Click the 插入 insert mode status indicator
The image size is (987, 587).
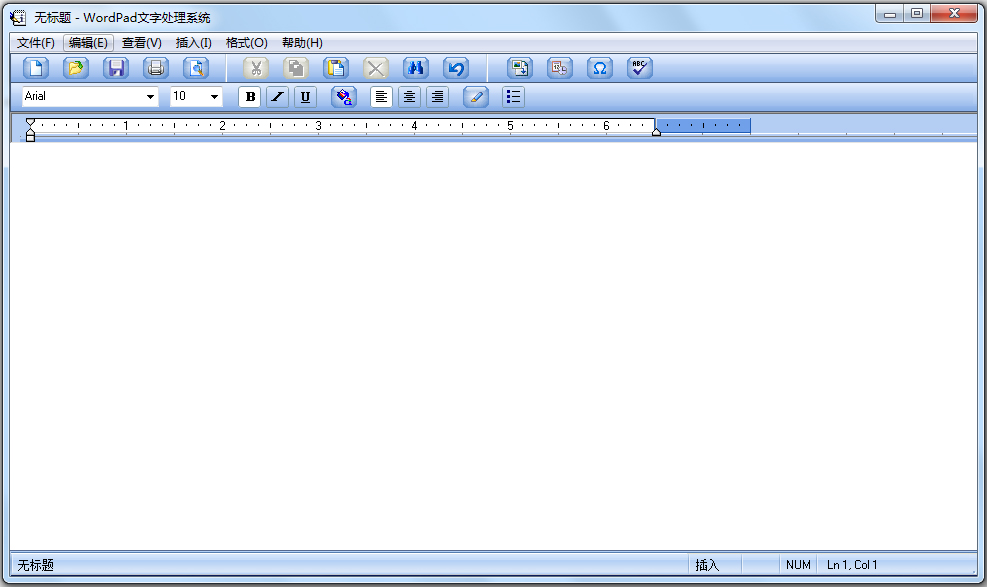(707, 565)
